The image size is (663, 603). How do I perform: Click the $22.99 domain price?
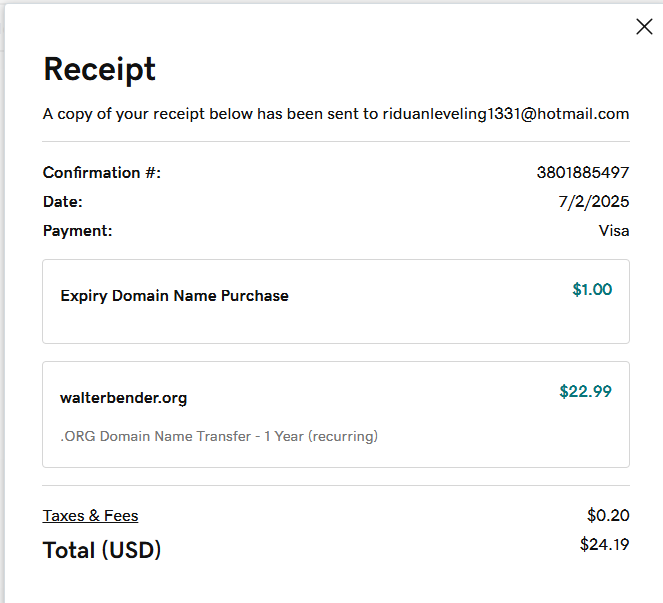tap(585, 391)
